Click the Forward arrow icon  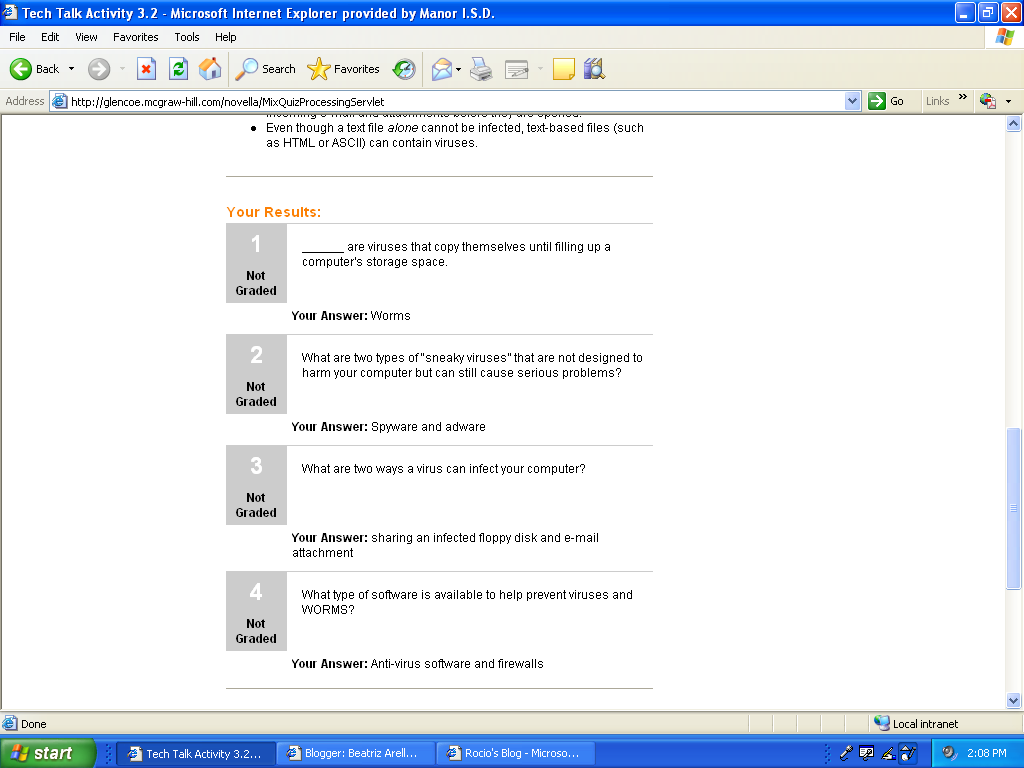[99, 69]
